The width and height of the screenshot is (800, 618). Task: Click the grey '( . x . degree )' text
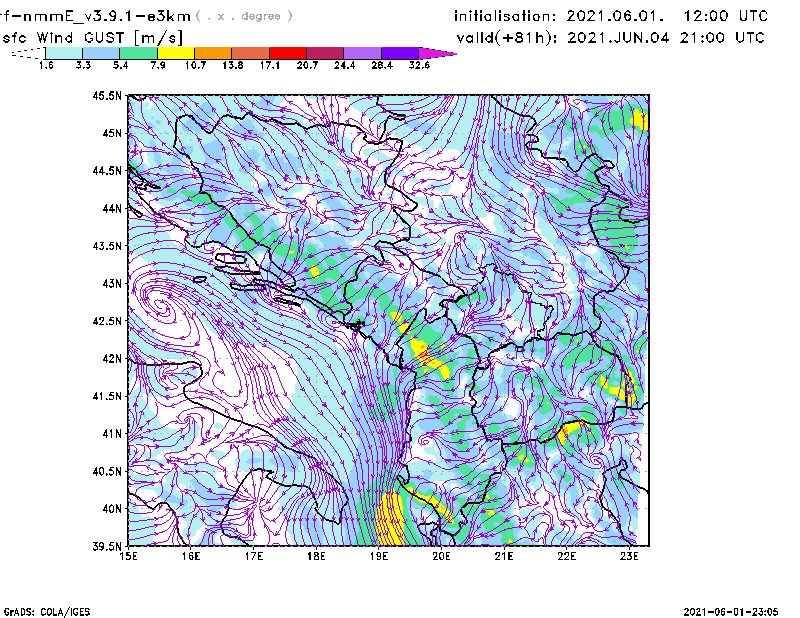(x=244, y=16)
